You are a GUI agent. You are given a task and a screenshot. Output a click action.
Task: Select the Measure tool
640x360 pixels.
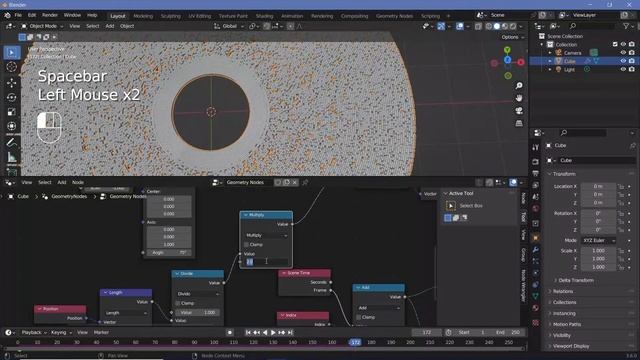(12, 157)
